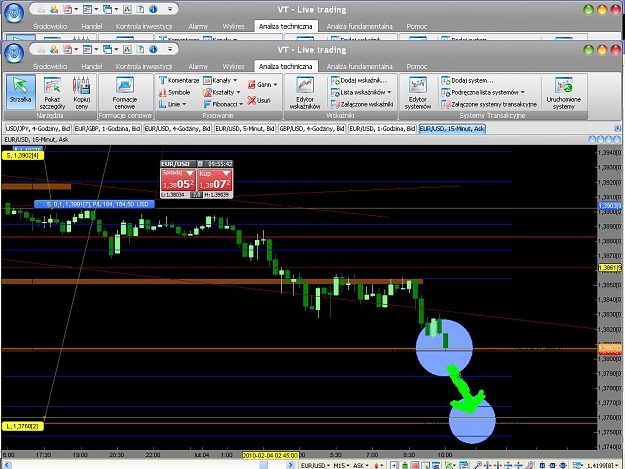Switch to EUR/USD, 4-Godziny, Bid chart tab
The width and height of the screenshot is (625, 469).
(x=177, y=129)
